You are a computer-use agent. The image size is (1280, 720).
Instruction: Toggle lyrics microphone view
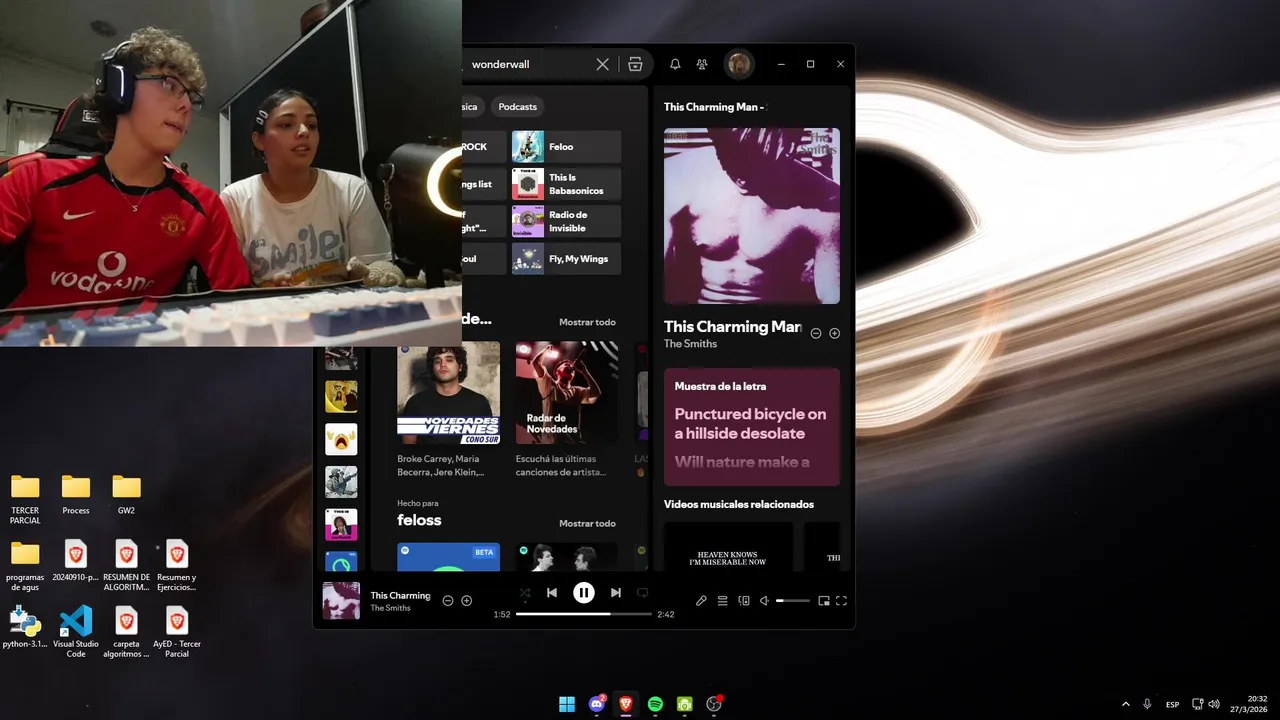coord(701,601)
